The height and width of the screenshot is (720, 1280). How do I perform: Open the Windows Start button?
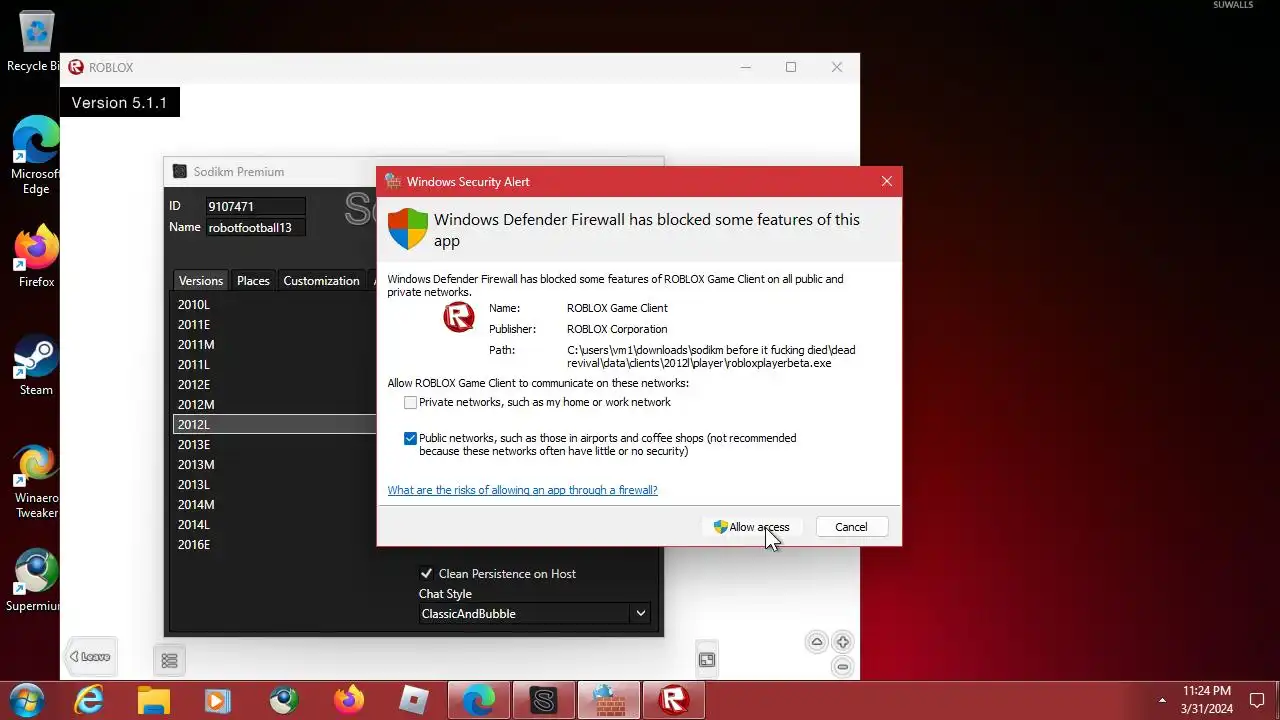click(x=26, y=699)
